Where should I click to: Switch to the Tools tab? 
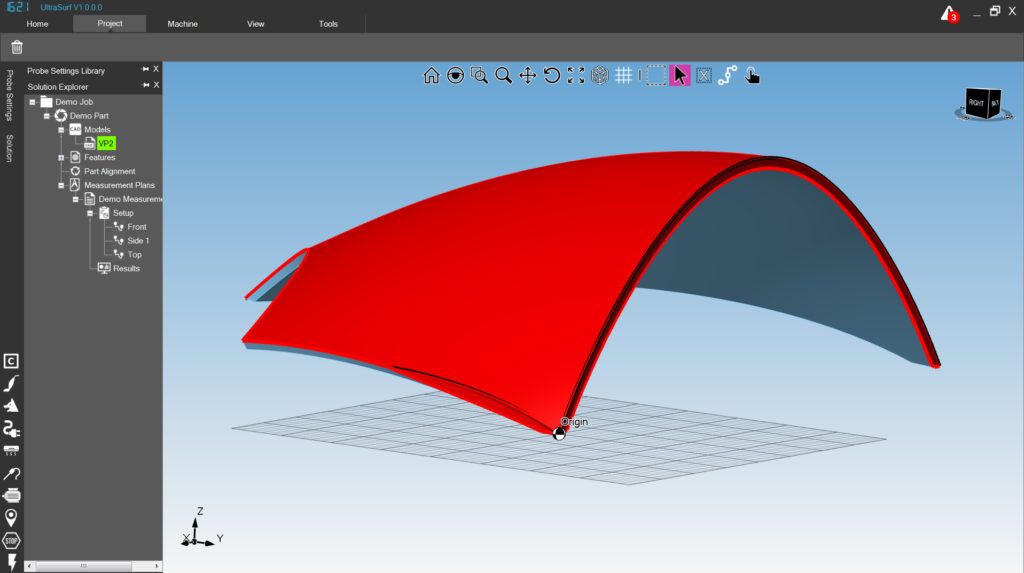pyautogui.click(x=328, y=24)
